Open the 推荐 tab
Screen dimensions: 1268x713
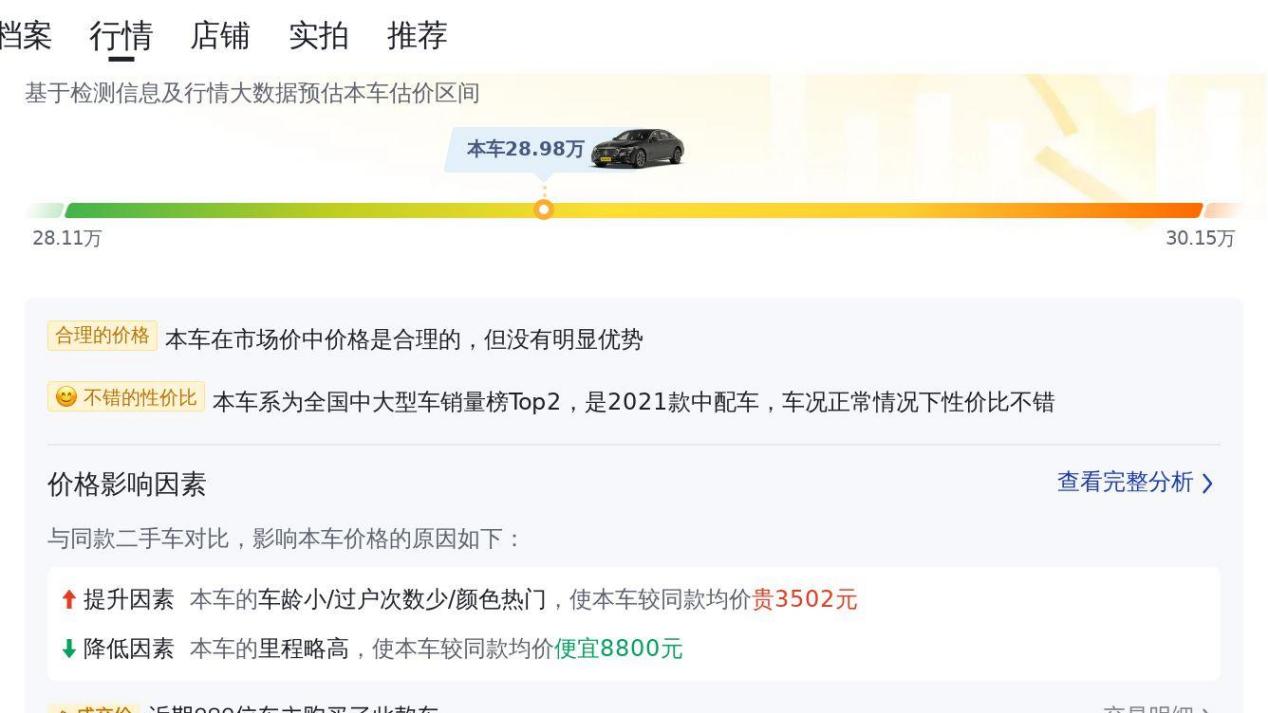click(x=417, y=36)
